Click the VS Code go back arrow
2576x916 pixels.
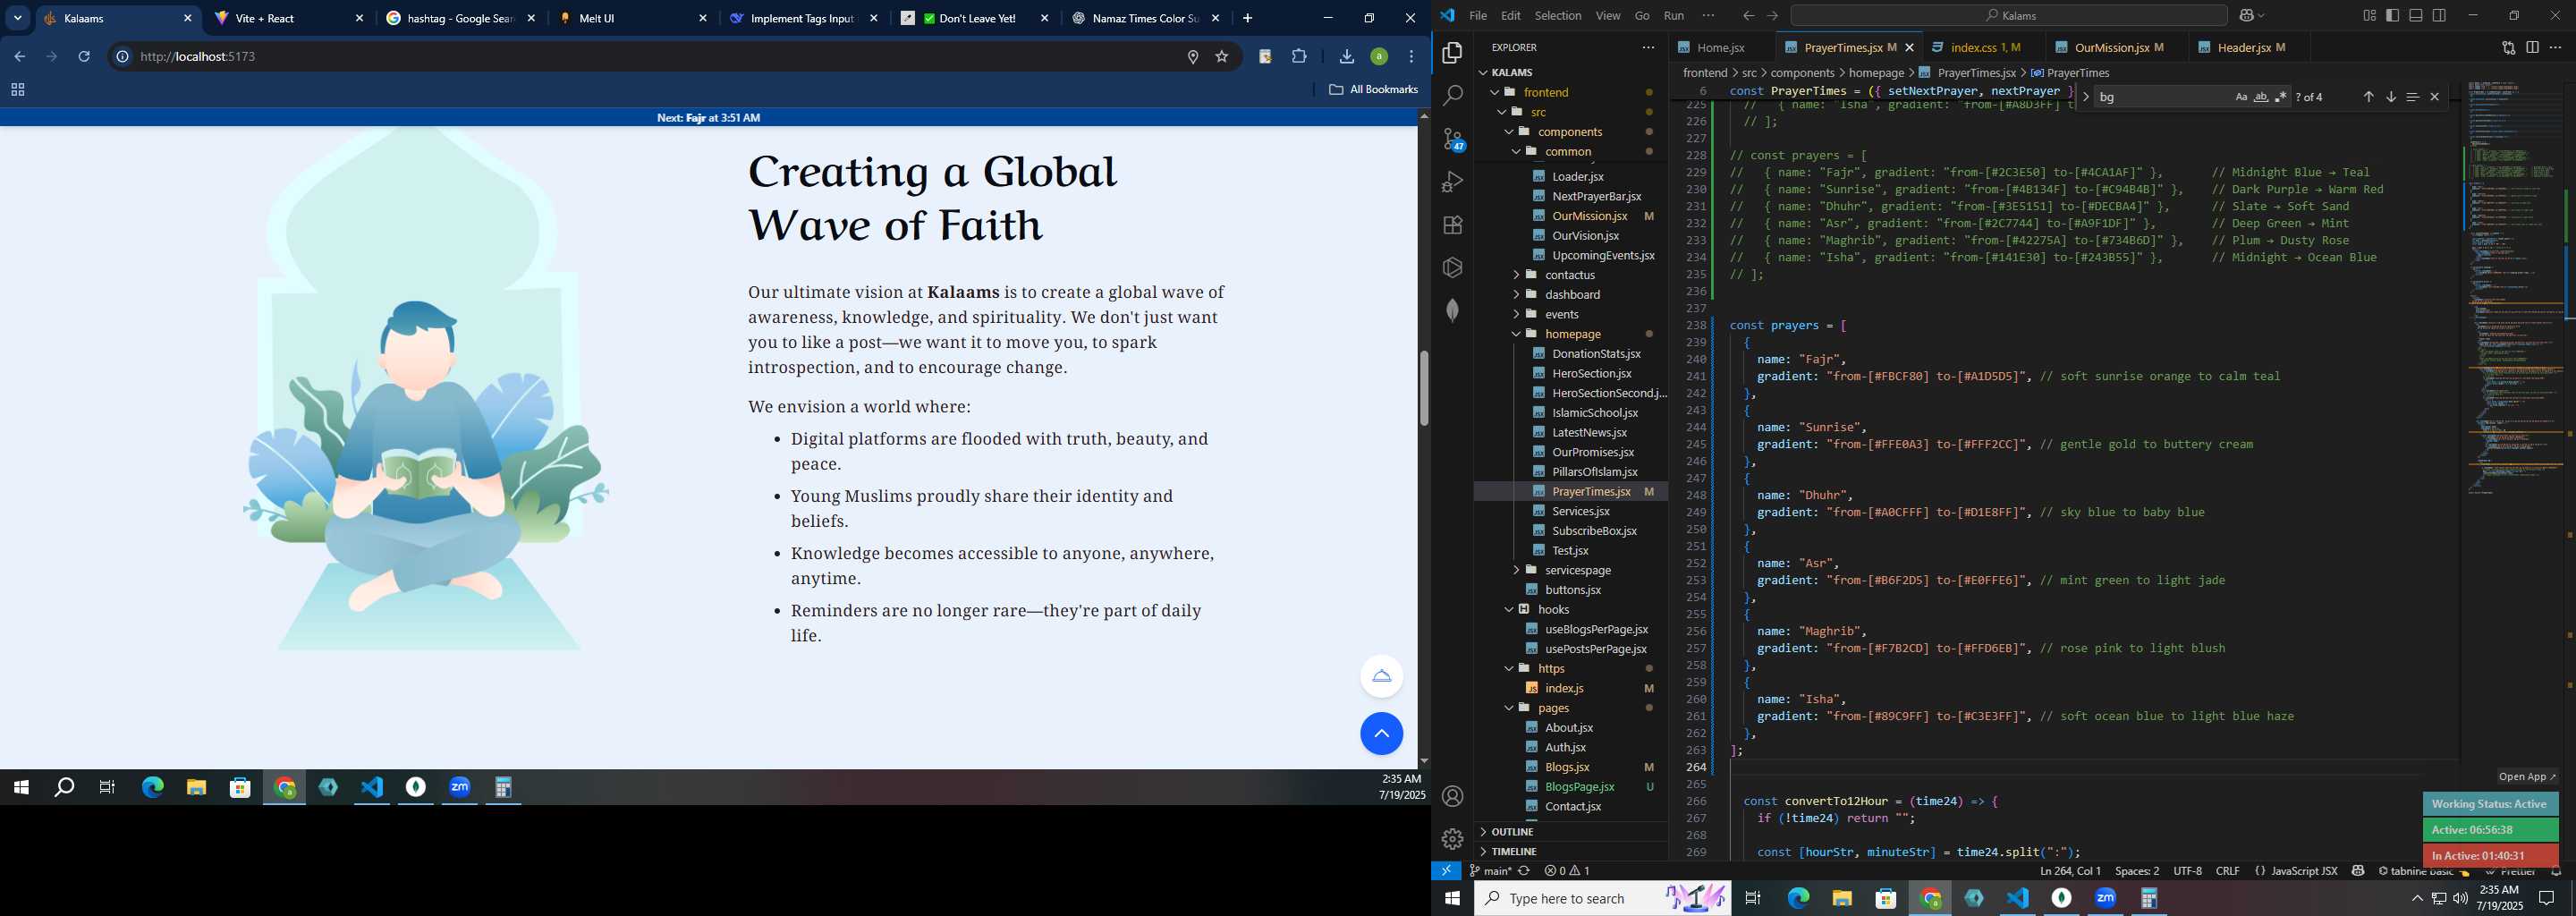coord(1748,15)
